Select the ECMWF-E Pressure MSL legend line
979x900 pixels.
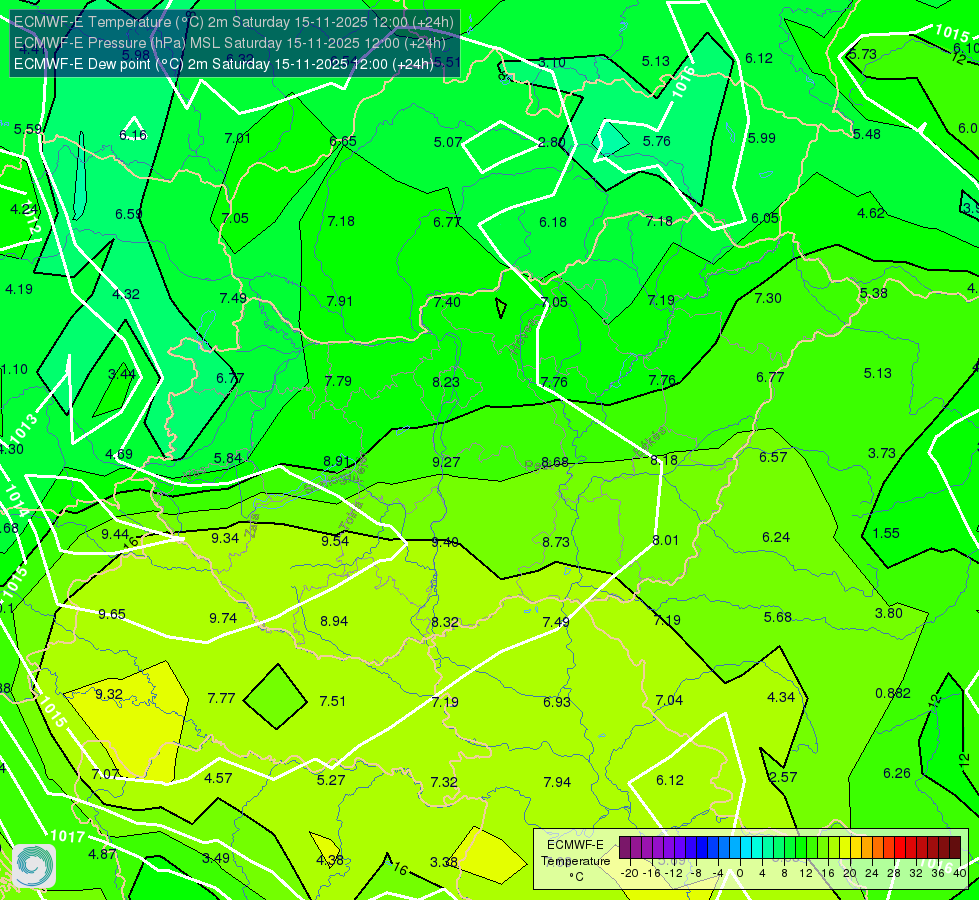[230, 43]
